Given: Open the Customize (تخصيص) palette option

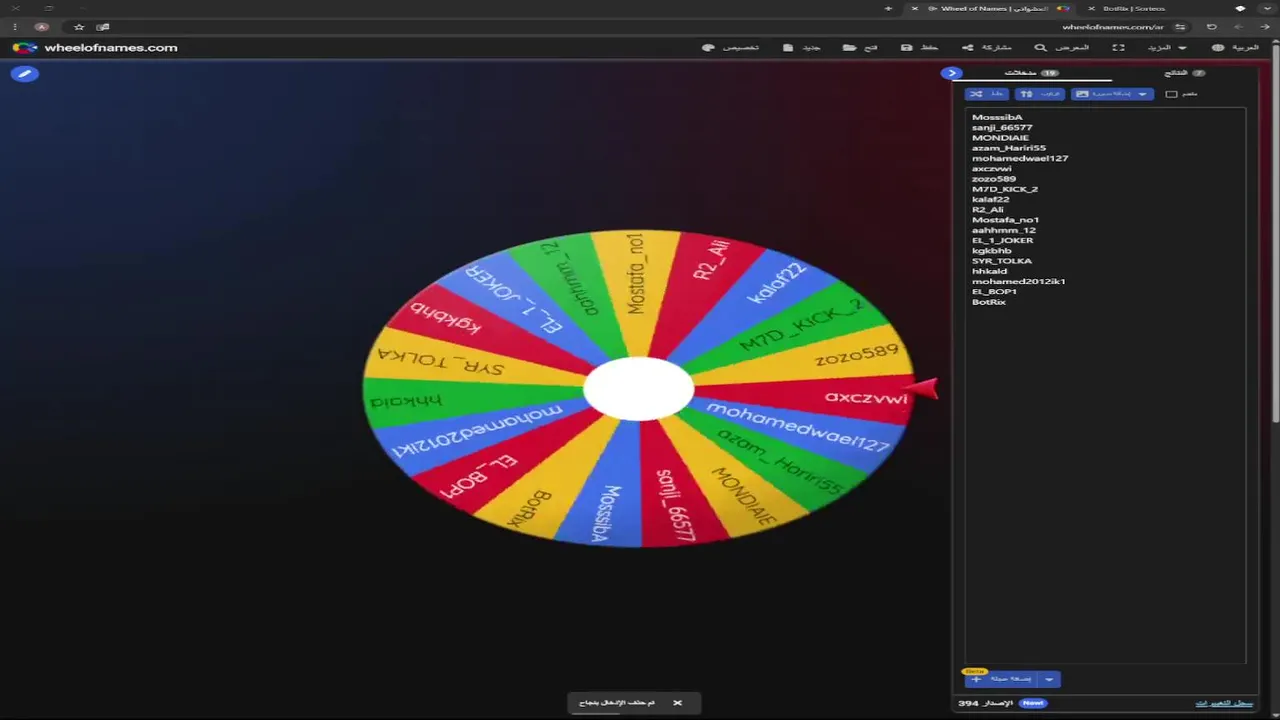Looking at the screenshot, I should point(731,47).
